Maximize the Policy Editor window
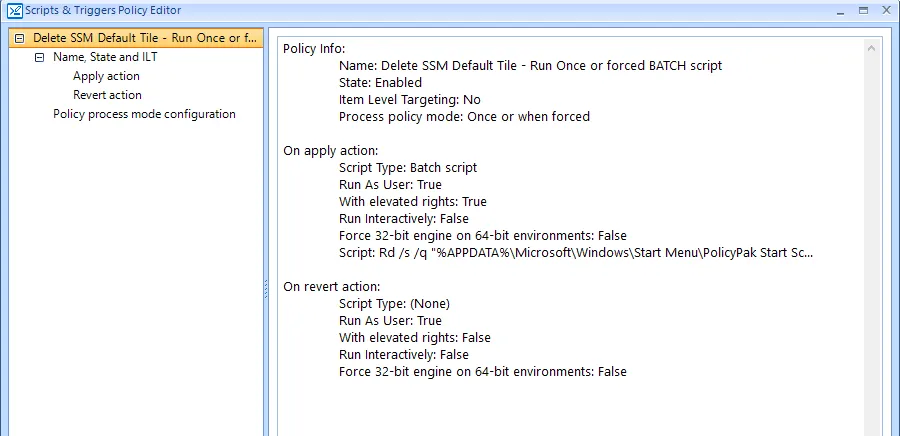This screenshot has height=436, width=900. point(862,10)
